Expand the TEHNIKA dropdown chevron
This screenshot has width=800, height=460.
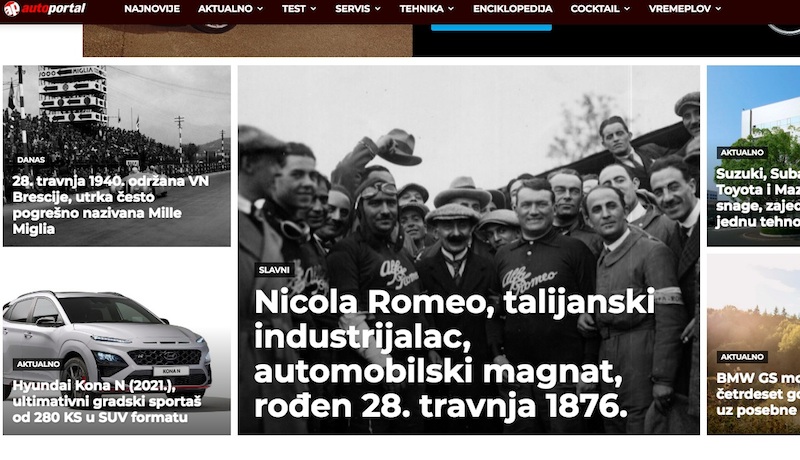coord(451,9)
